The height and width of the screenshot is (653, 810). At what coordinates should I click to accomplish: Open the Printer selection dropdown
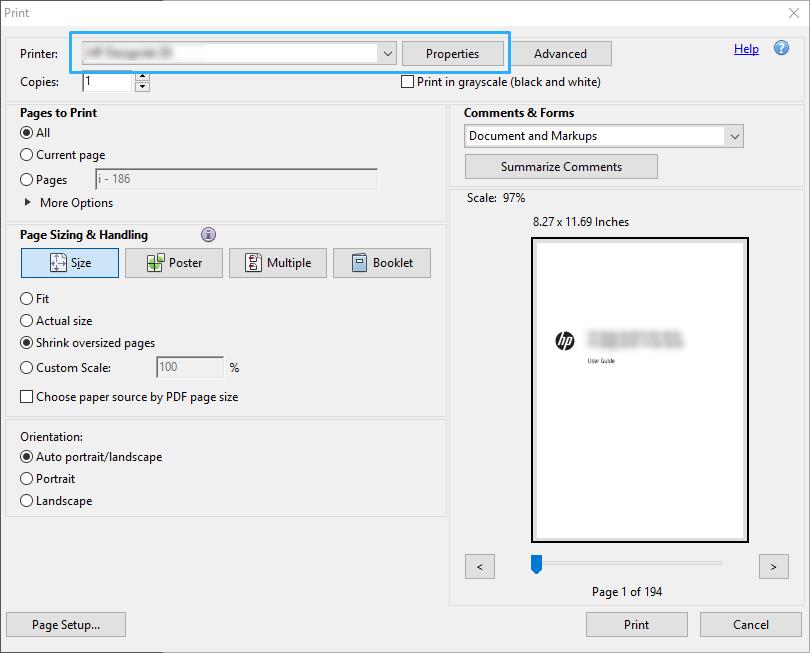pyautogui.click(x=239, y=53)
